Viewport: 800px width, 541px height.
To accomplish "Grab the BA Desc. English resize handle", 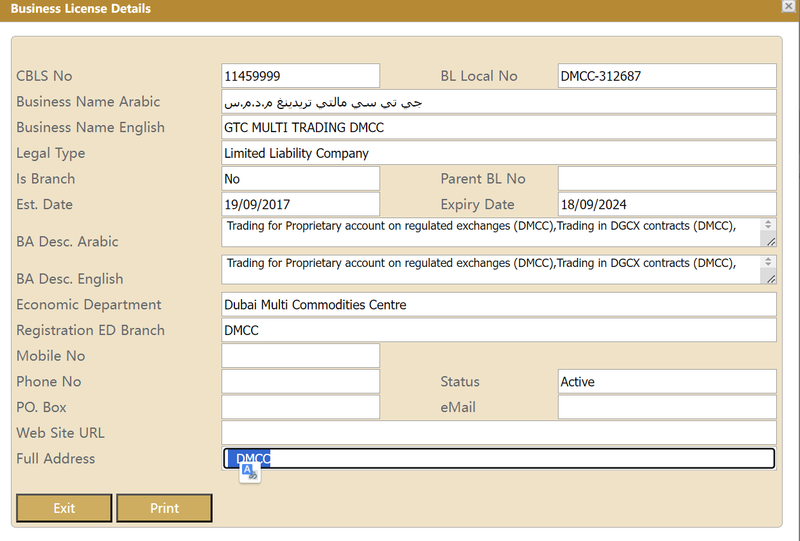I will [771, 279].
